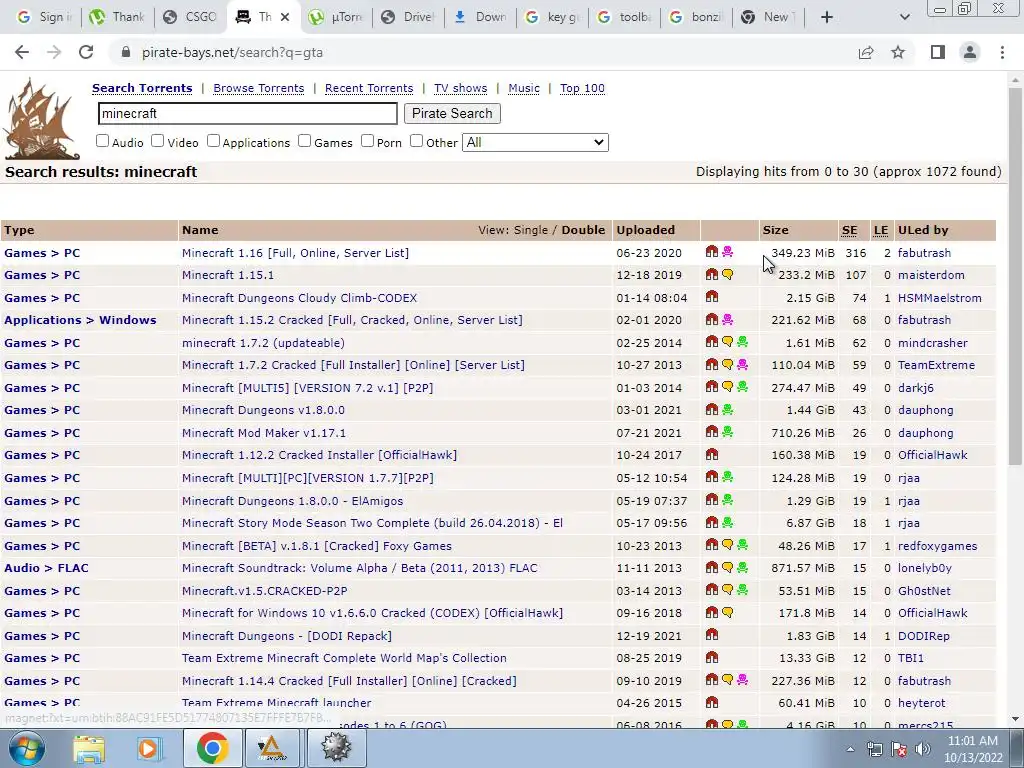This screenshot has height=768, width=1024.
Task: Click magnet icon for Team Extreme World Map's Collection
Action: (x=712, y=657)
